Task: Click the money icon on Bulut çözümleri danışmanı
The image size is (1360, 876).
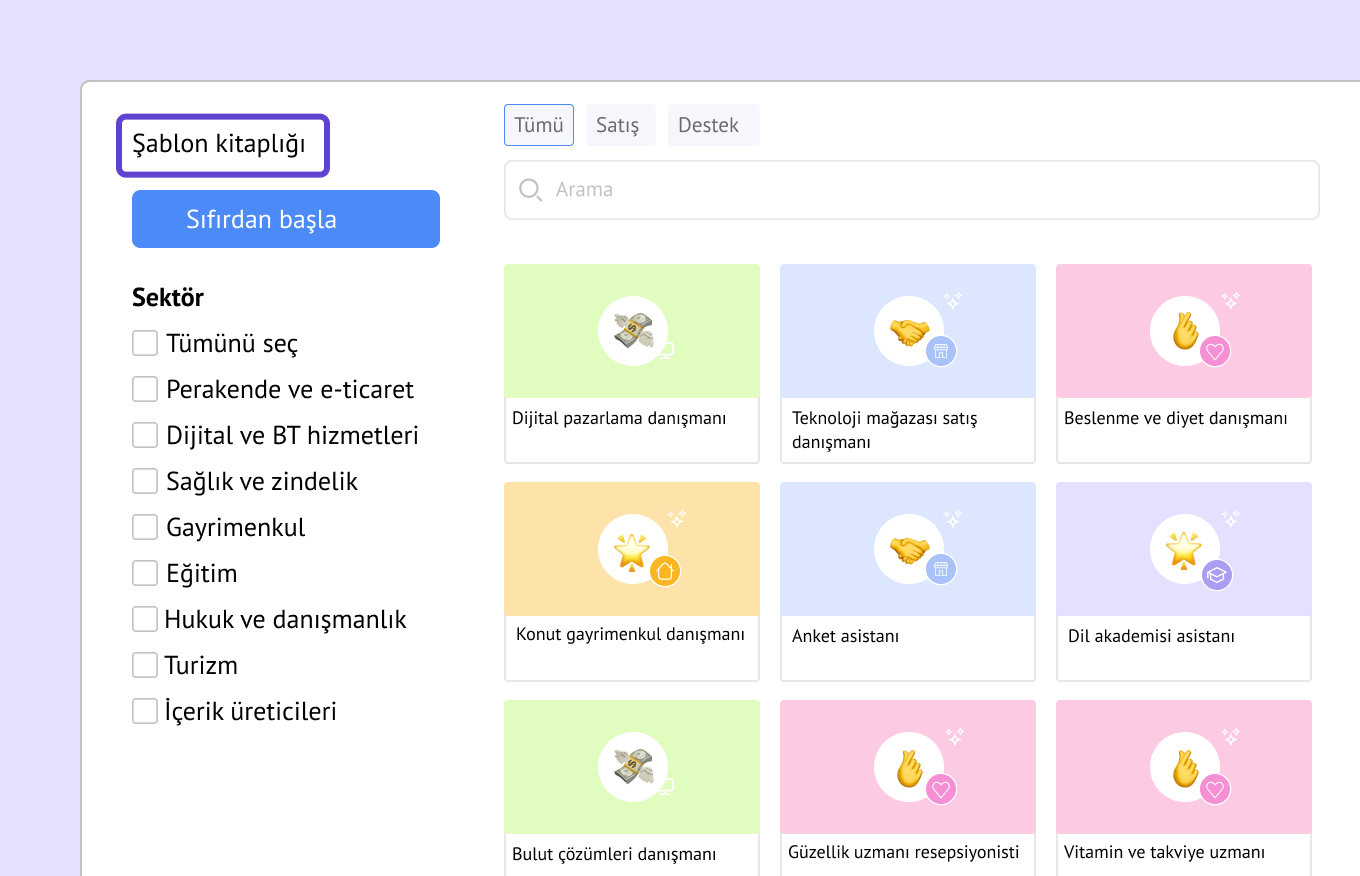Action: pyautogui.click(x=631, y=767)
